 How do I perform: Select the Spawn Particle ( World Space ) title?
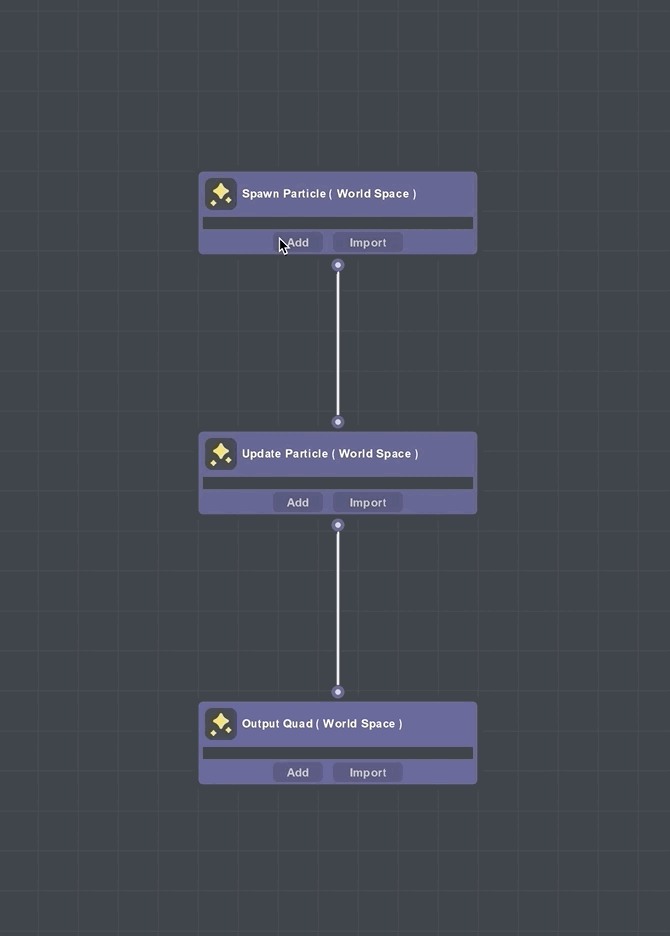pyautogui.click(x=329, y=194)
